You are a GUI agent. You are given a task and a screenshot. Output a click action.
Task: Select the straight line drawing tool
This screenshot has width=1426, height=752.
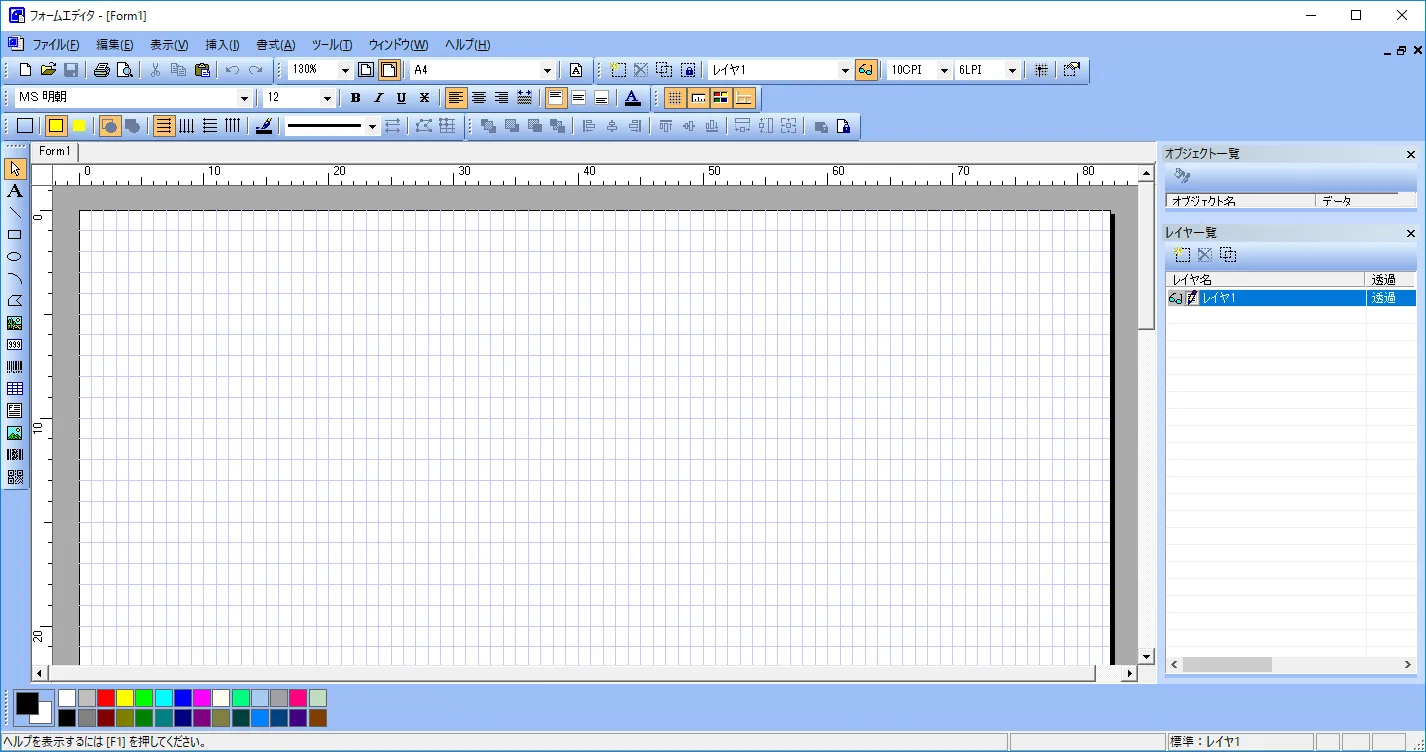[x=15, y=212]
